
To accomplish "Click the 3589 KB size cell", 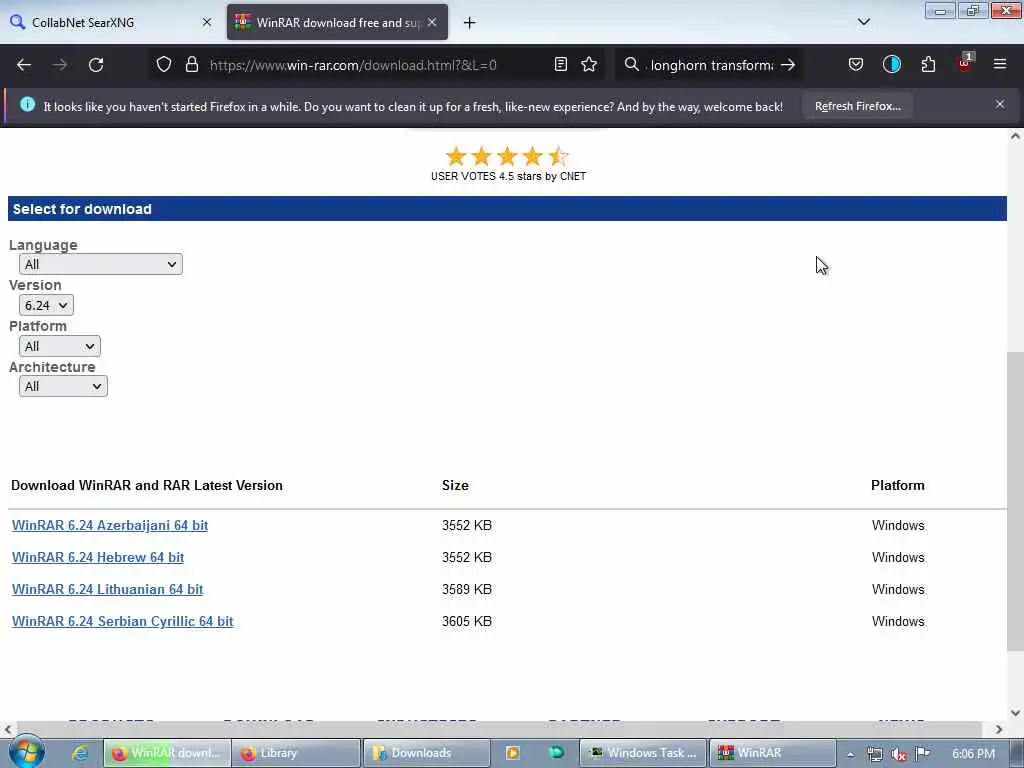I will (466, 589).
